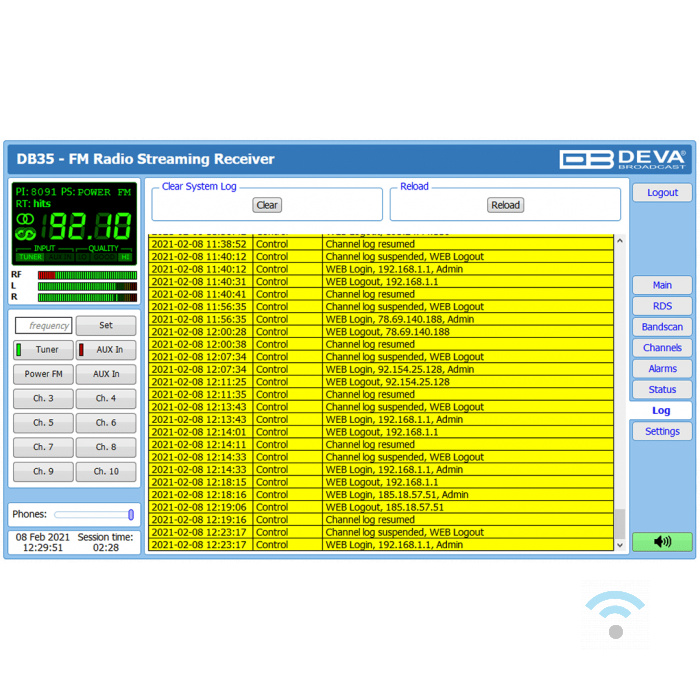Click the DEVA Broadcast logo
The height and width of the screenshot is (700, 700).
pyautogui.click(x=622, y=159)
